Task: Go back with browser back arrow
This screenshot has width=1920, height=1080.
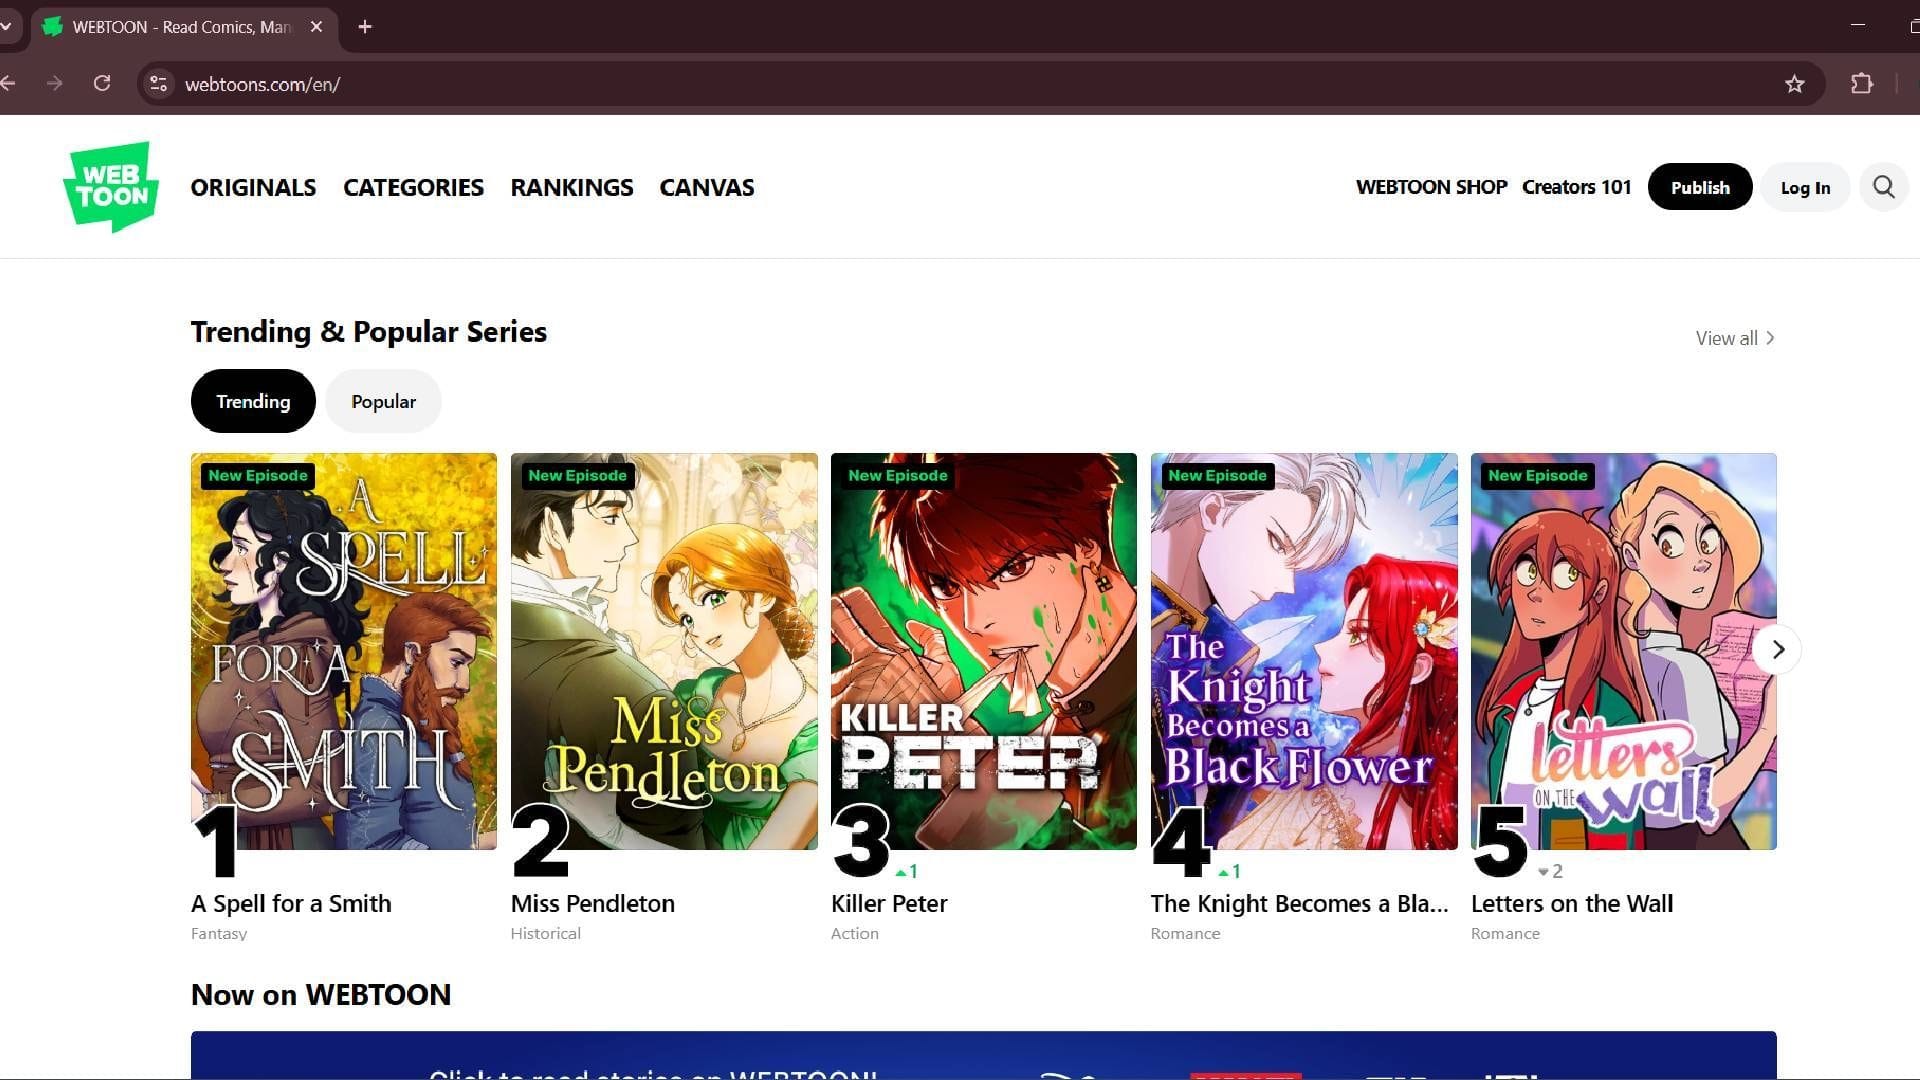Action: coord(8,84)
